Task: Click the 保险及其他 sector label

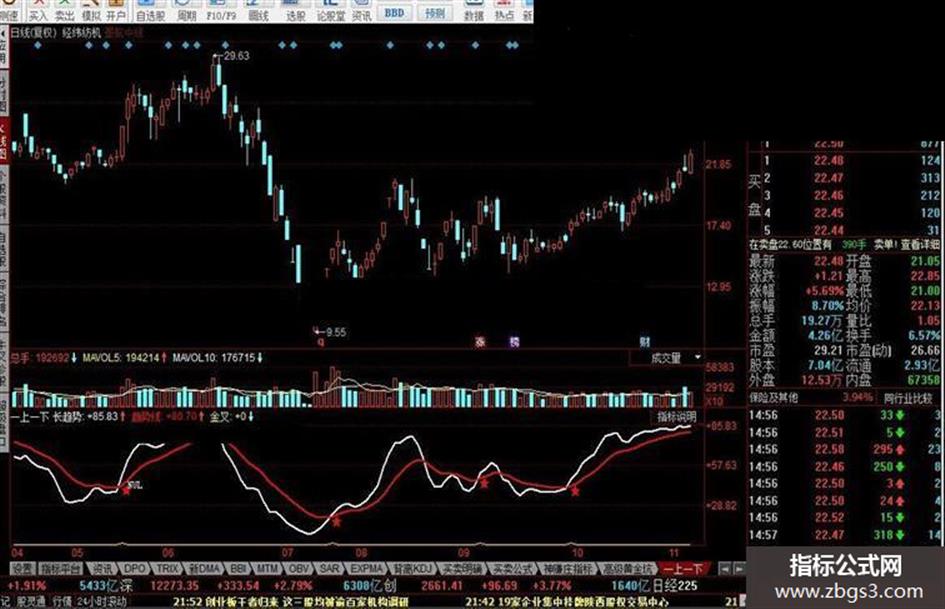Action: coord(773,398)
